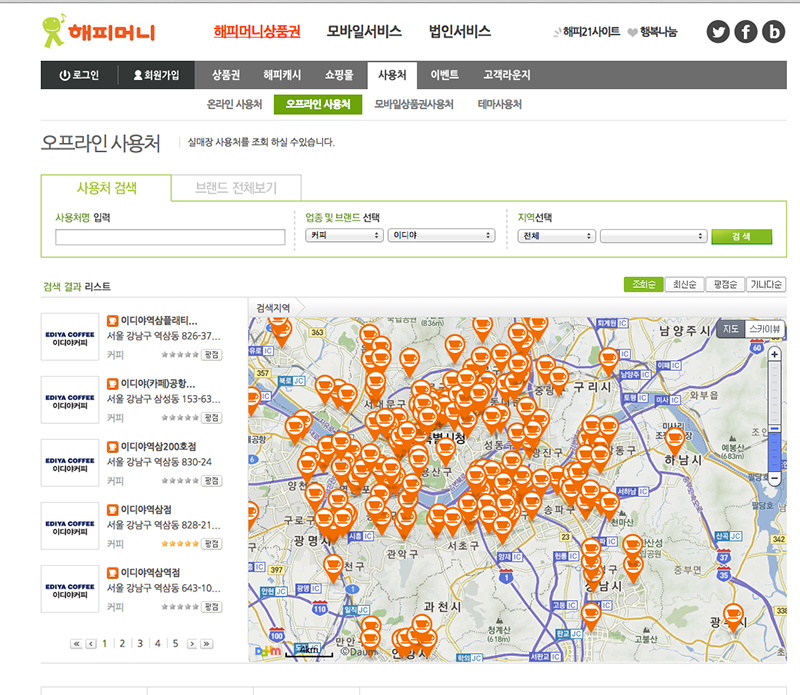Viewport: 800px width, 695px height.
Task: Click the 로그인 power icon button
Action: pyautogui.click(x=79, y=75)
